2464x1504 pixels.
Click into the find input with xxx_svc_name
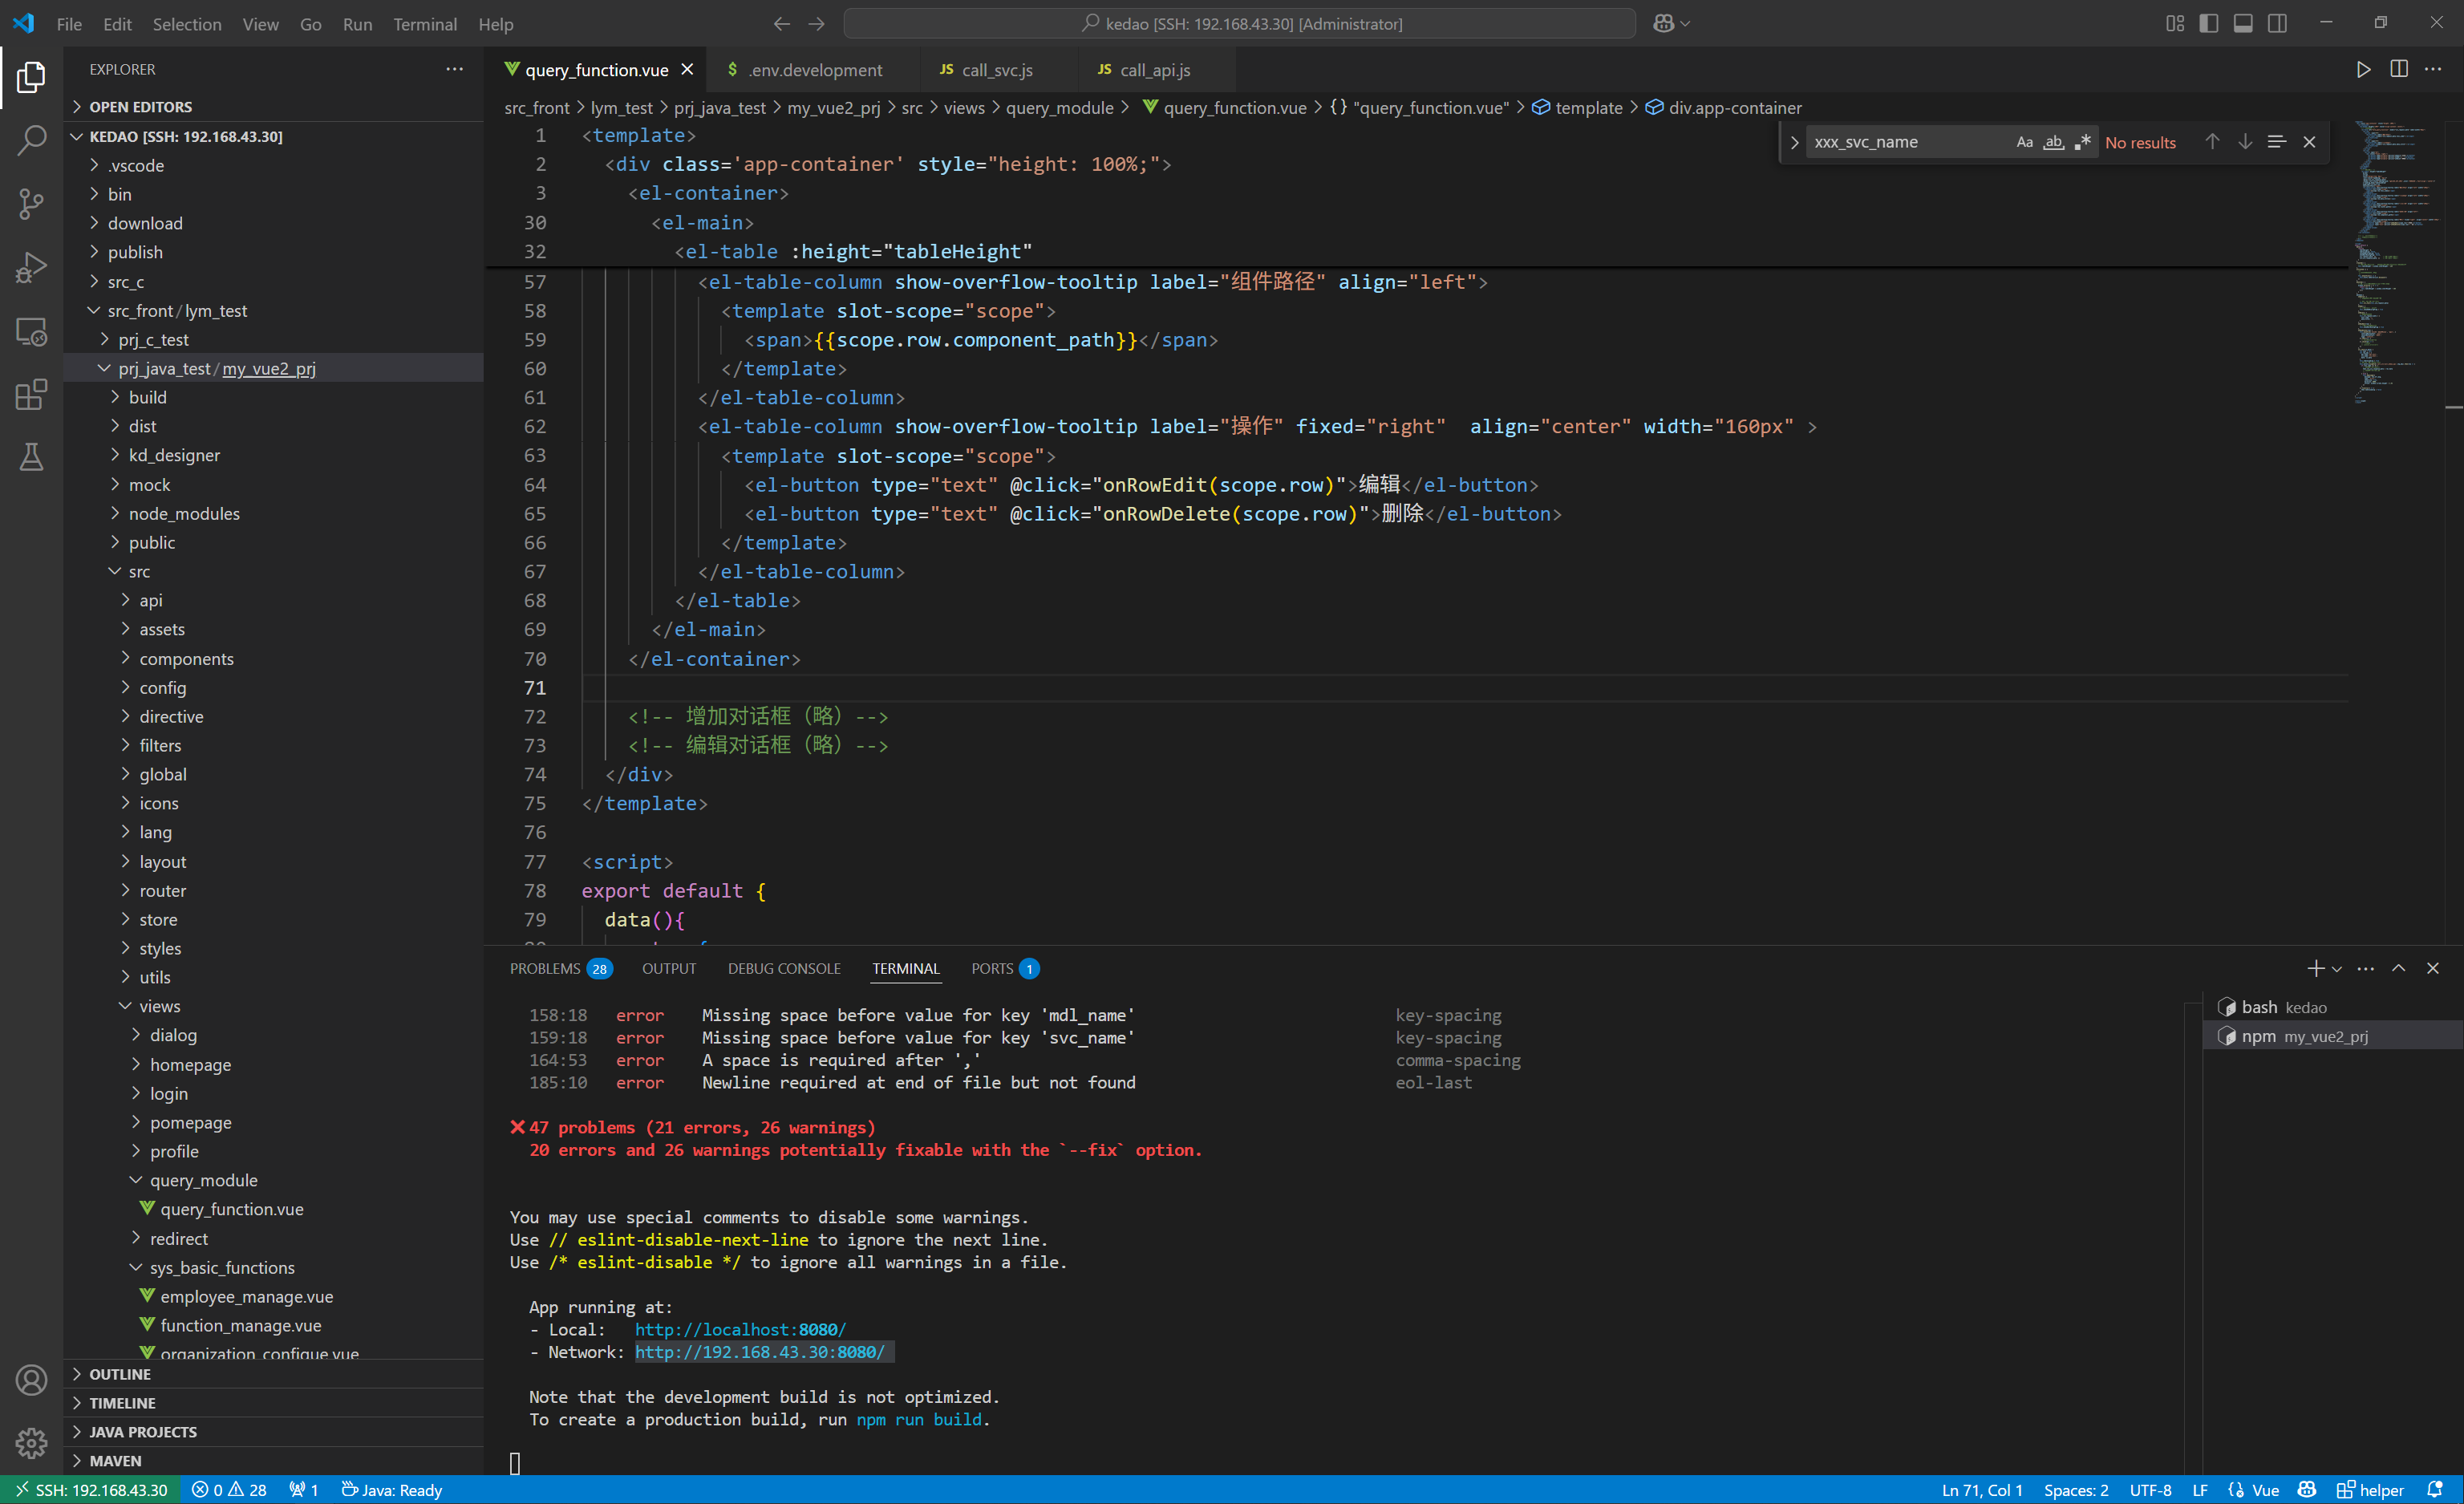point(1900,142)
